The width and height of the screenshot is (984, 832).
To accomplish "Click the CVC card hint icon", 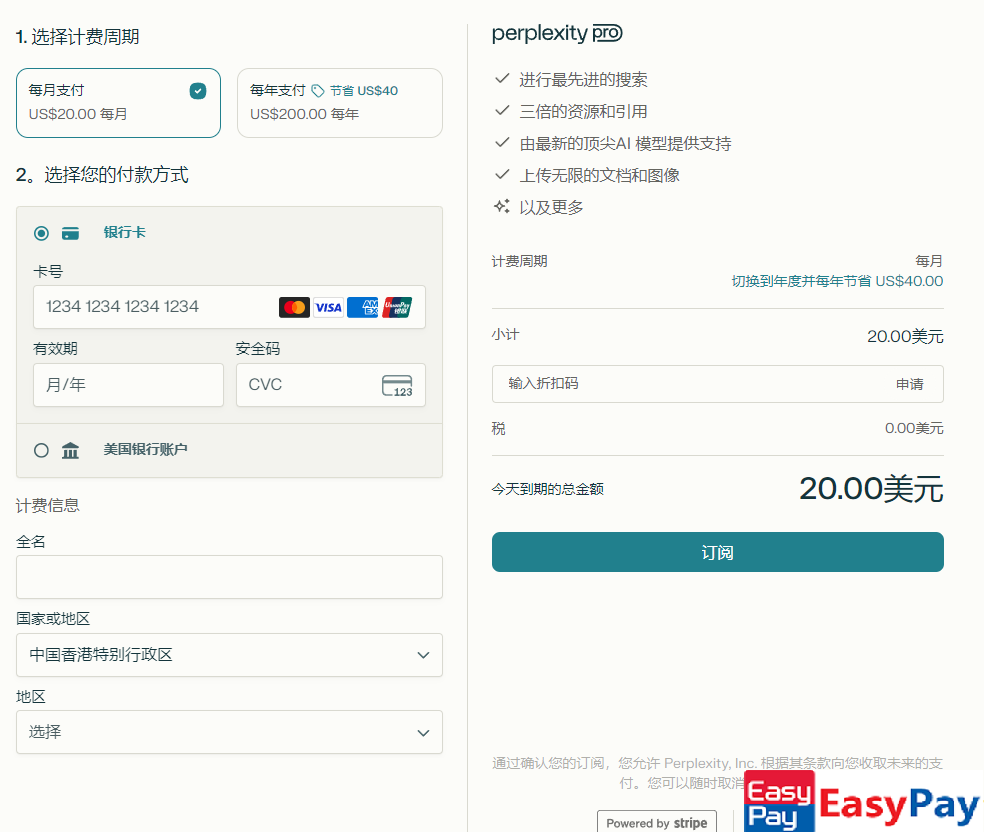I will [x=397, y=385].
